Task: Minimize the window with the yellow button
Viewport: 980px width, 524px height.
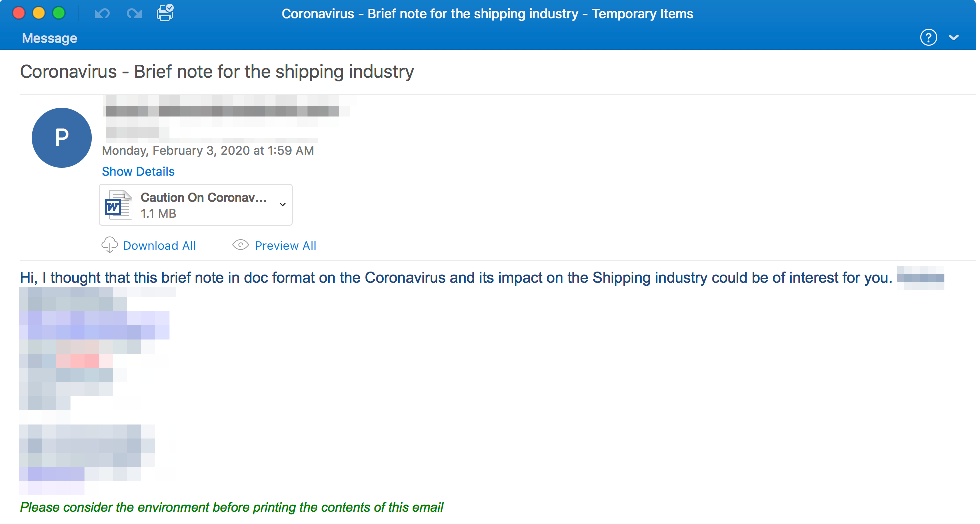Action: point(39,14)
